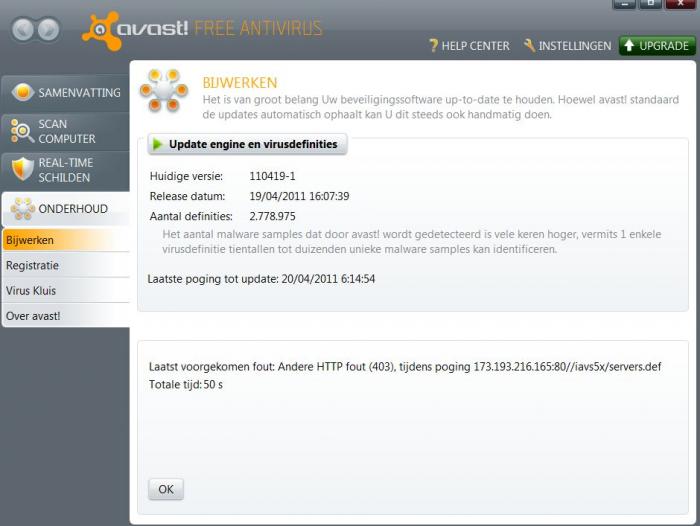700x526 pixels.
Task: Minimize the avast! window
Action: pos(624,4)
